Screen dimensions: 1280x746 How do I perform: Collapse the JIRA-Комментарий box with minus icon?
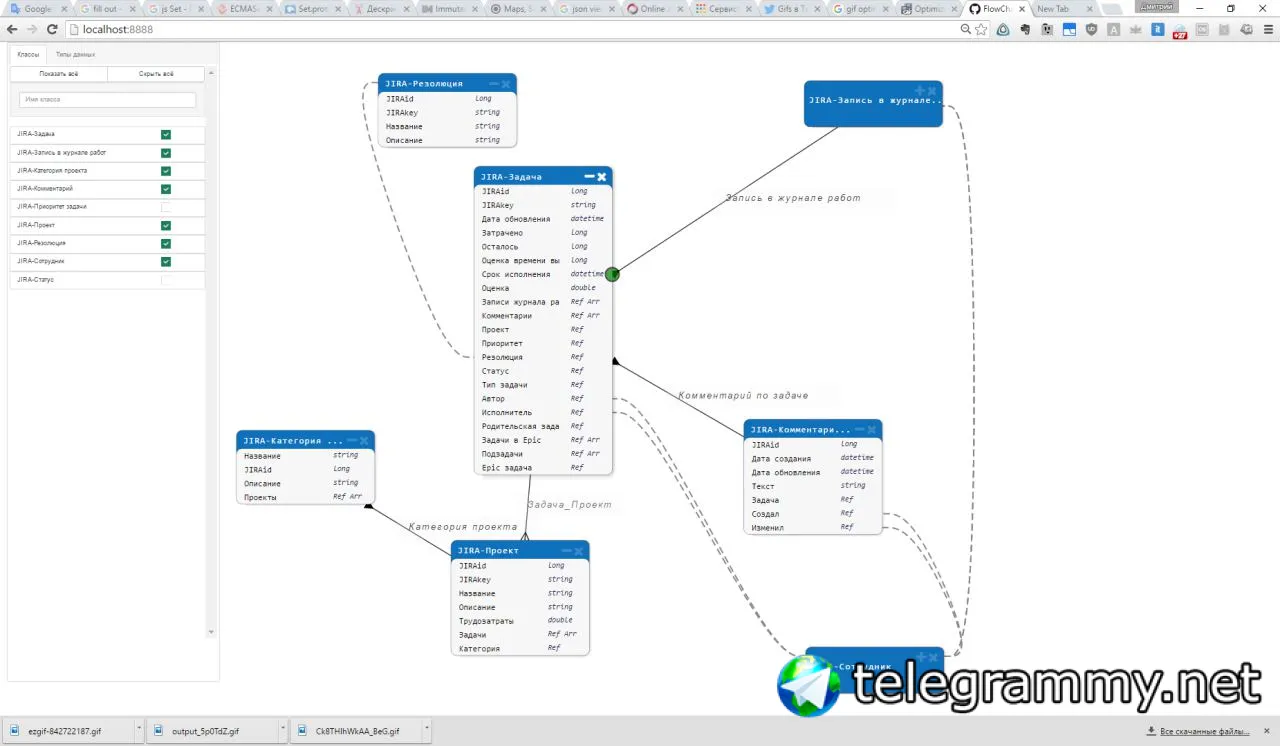tap(859, 430)
